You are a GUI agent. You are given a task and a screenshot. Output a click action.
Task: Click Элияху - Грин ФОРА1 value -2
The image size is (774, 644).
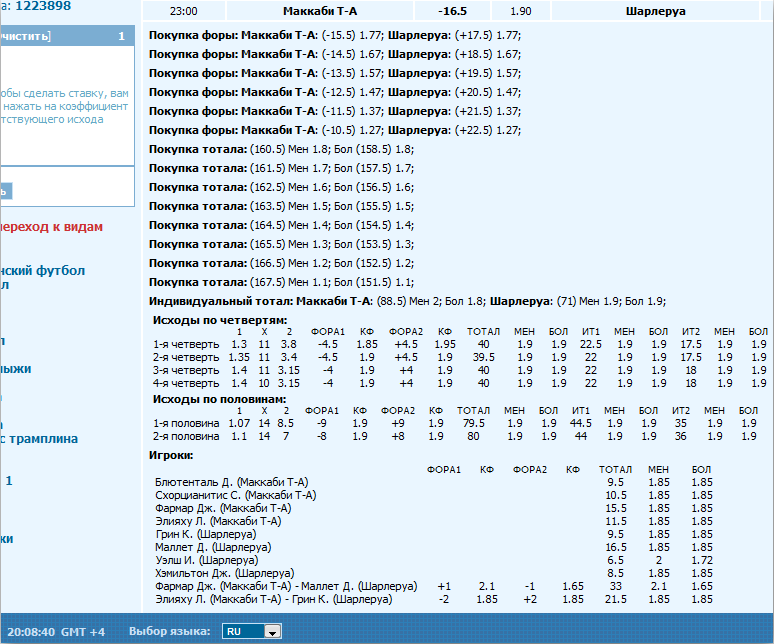(x=444, y=599)
